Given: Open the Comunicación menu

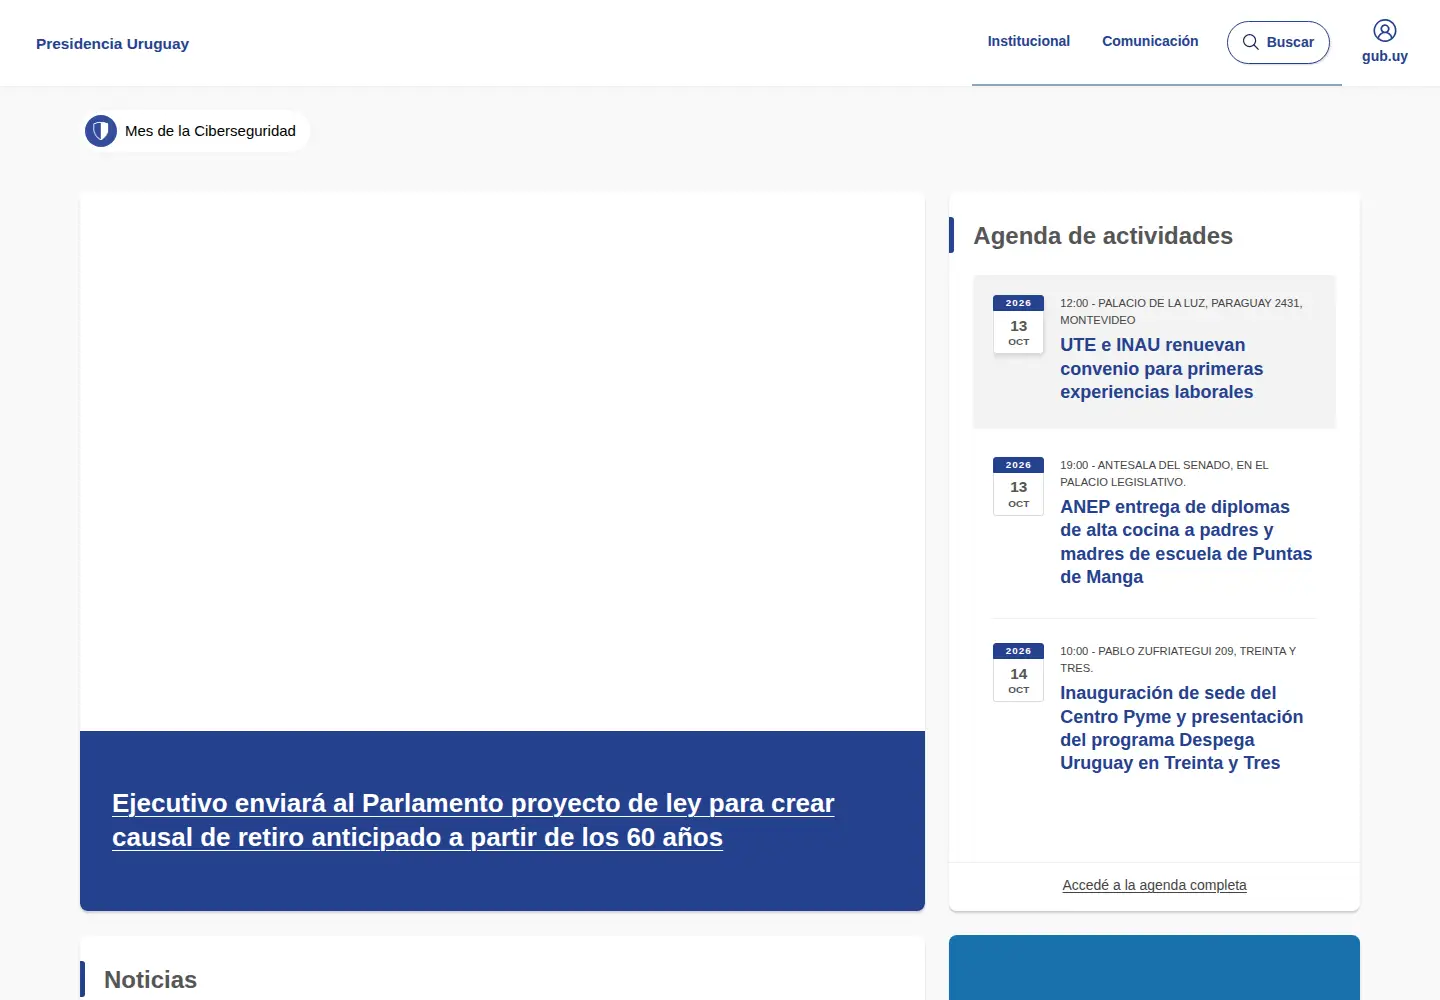Looking at the screenshot, I should (x=1150, y=41).
